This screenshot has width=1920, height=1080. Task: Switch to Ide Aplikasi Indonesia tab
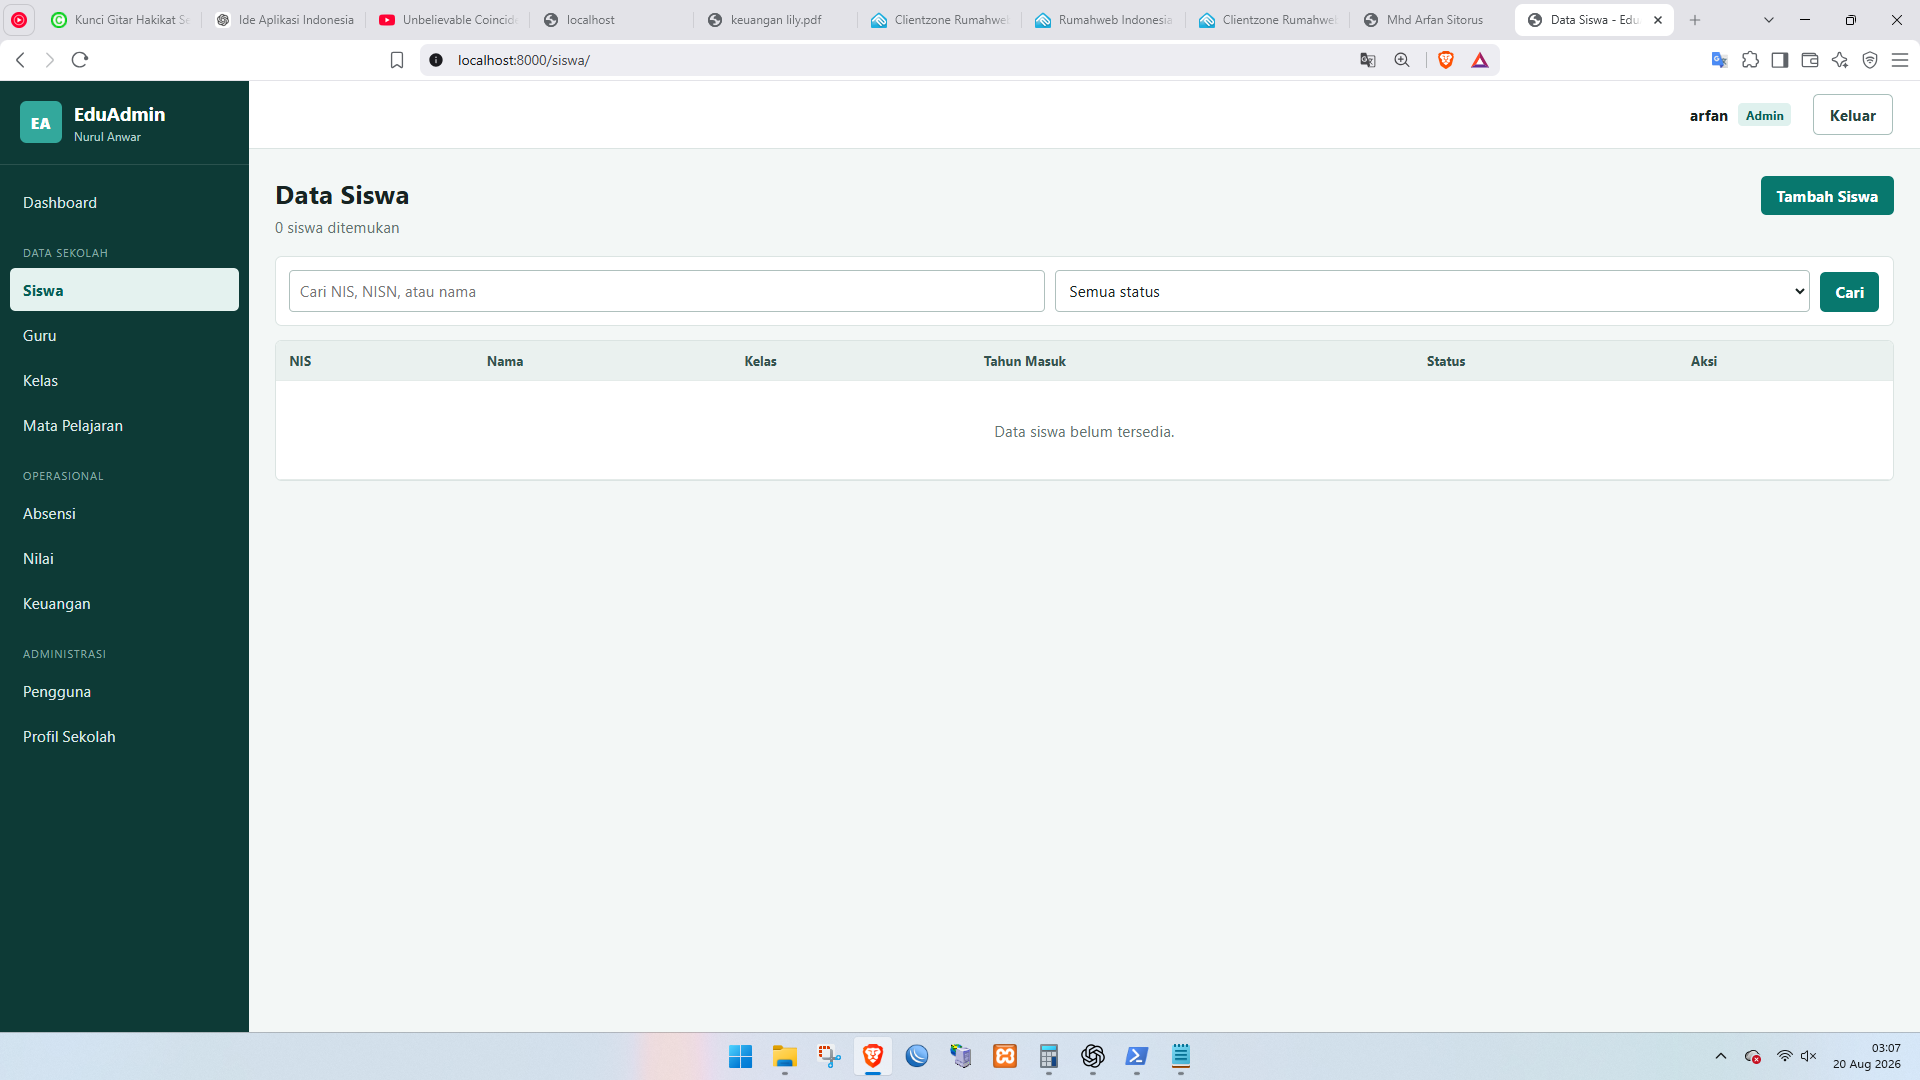284,20
